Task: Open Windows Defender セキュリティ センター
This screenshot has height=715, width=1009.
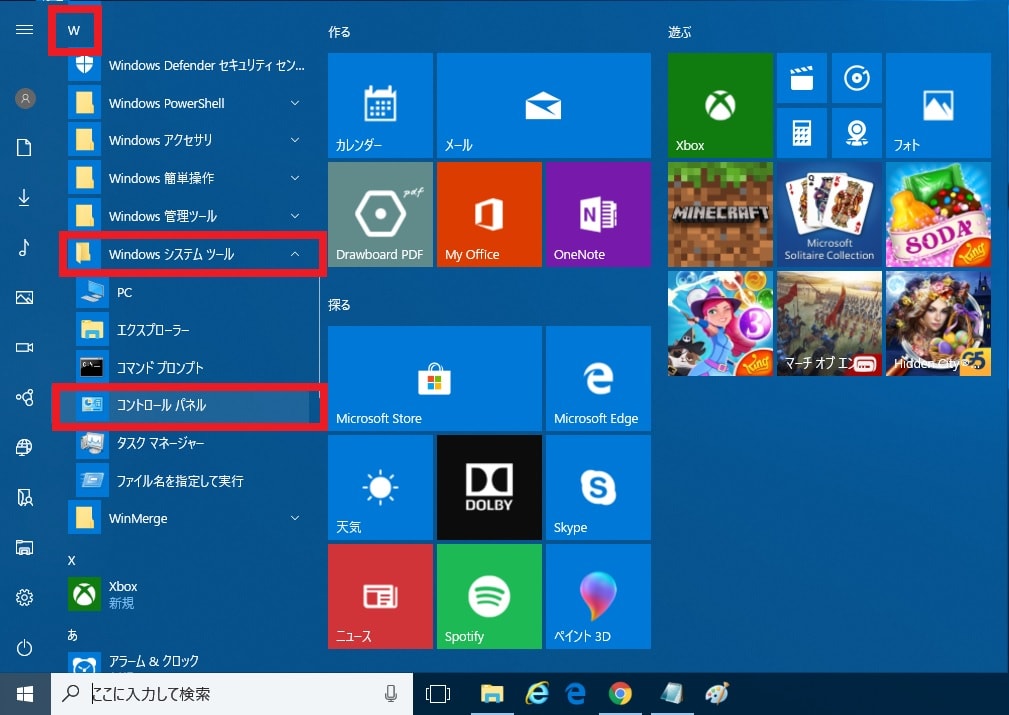Action: pyautogui.click(x=187, y=65)
